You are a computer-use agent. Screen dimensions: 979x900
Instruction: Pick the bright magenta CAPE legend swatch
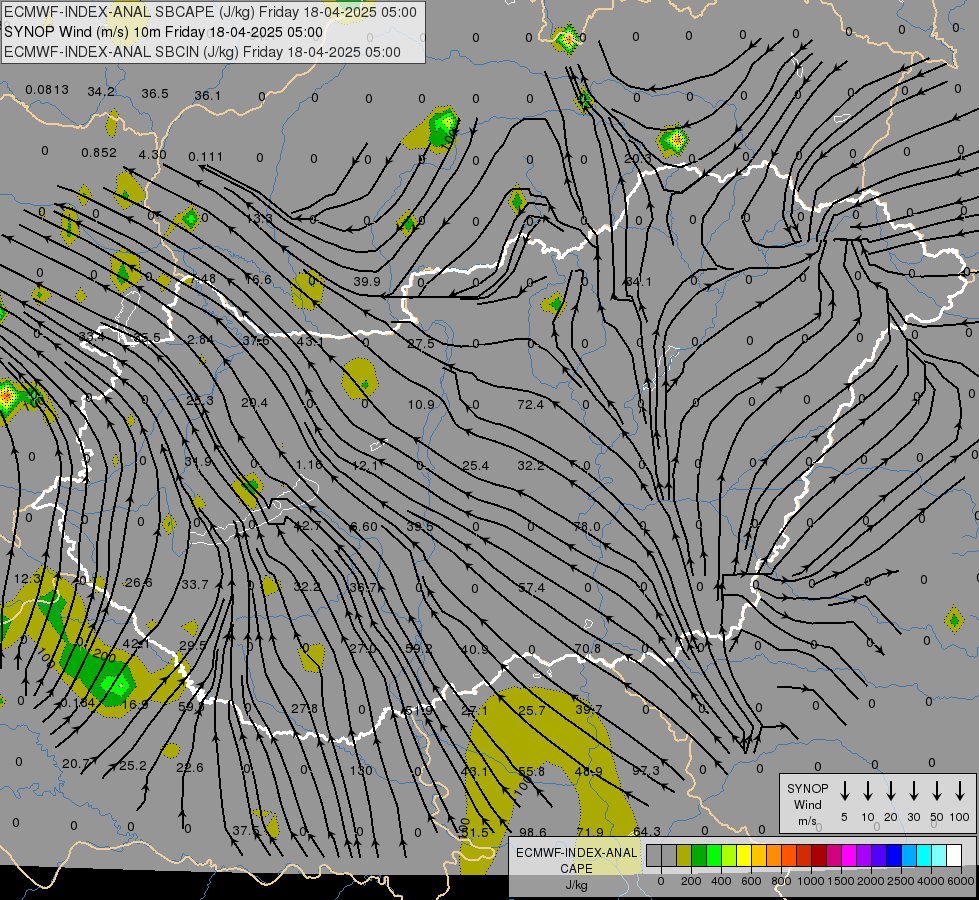click(849, 855)
